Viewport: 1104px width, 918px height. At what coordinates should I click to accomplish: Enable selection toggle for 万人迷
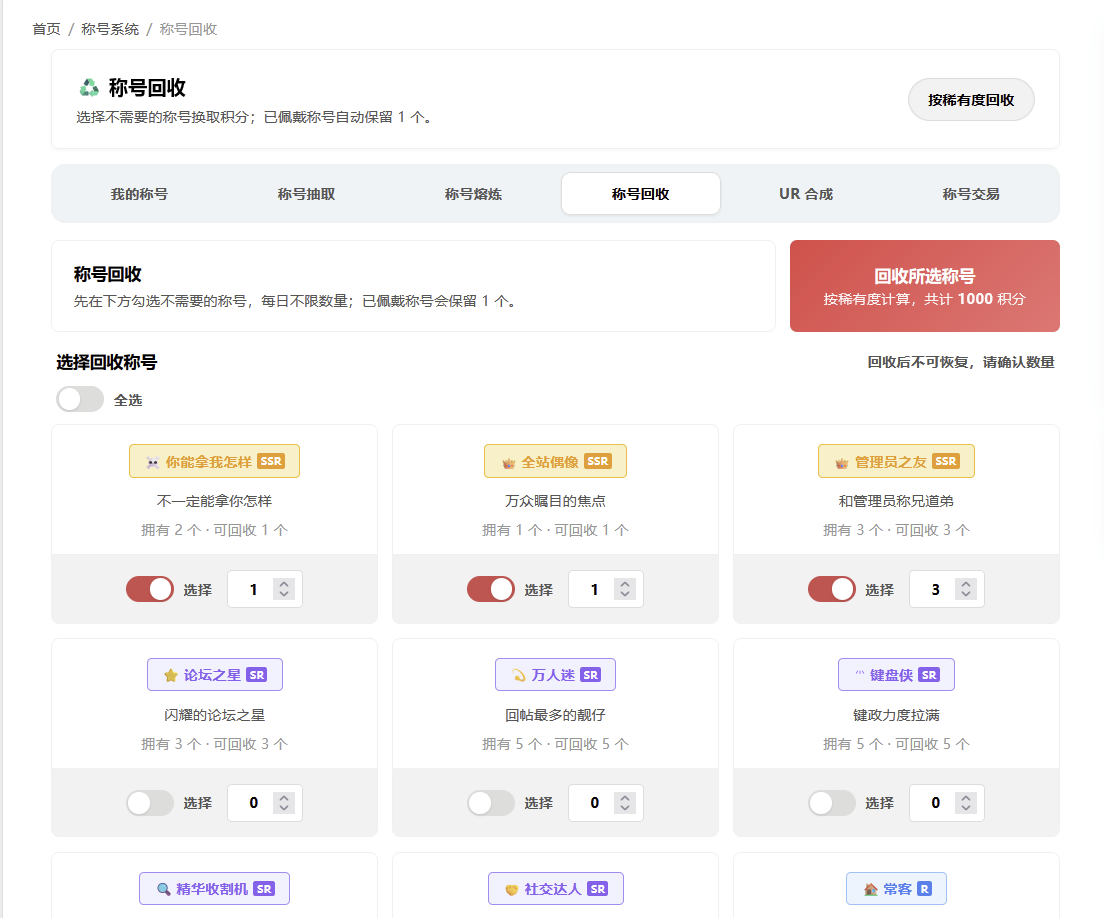[x=491, y=803]
